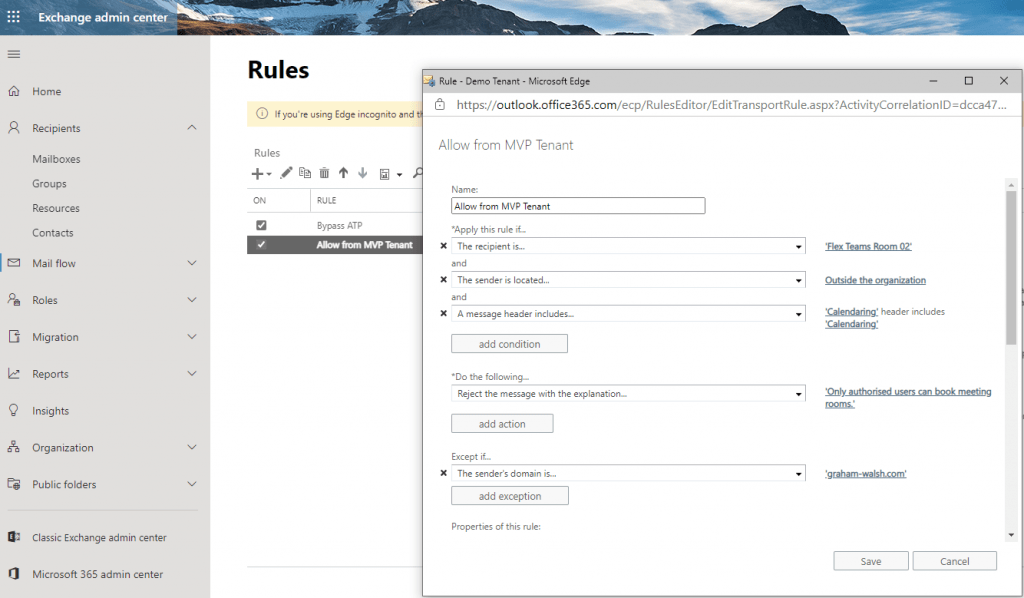Image resolution: width=1024 pixels, height=598 pixels.
Task: Click the rule dialog vertical scrollbar
Action: [x=1011, y=267]
